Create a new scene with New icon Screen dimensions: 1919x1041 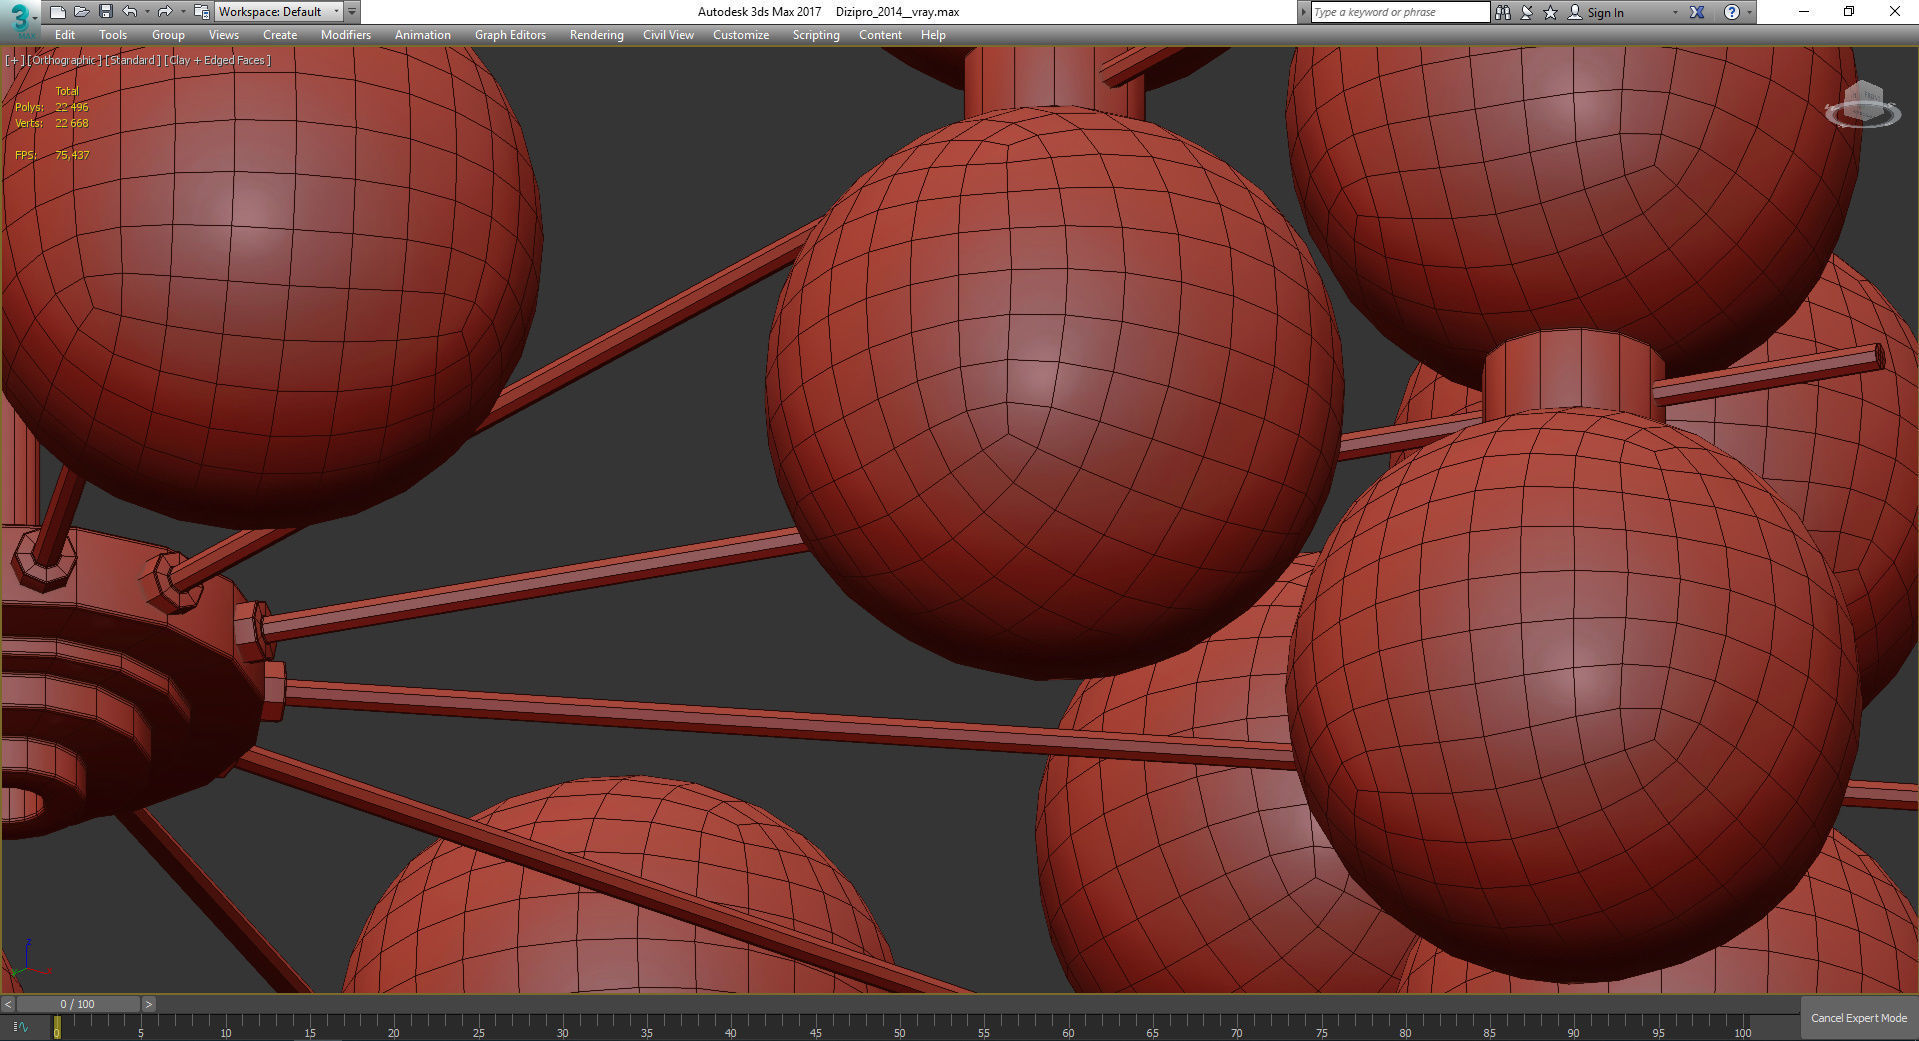point(58,12)
